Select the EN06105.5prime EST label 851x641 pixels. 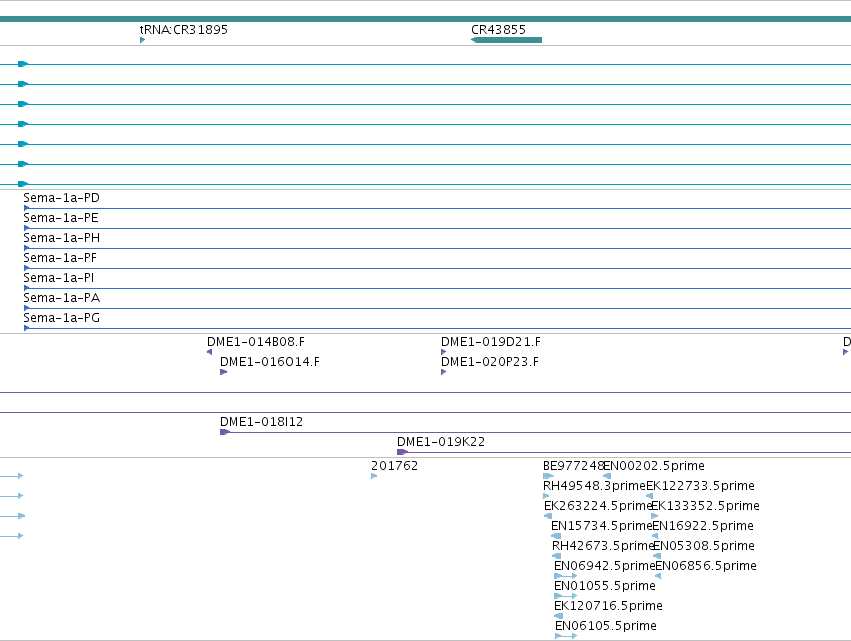[x=606, y=627]
